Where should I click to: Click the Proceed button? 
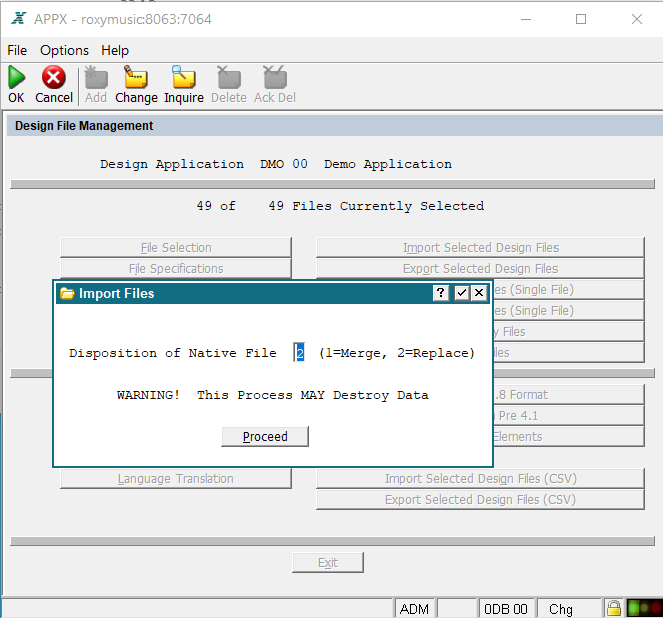pos(265,436)
